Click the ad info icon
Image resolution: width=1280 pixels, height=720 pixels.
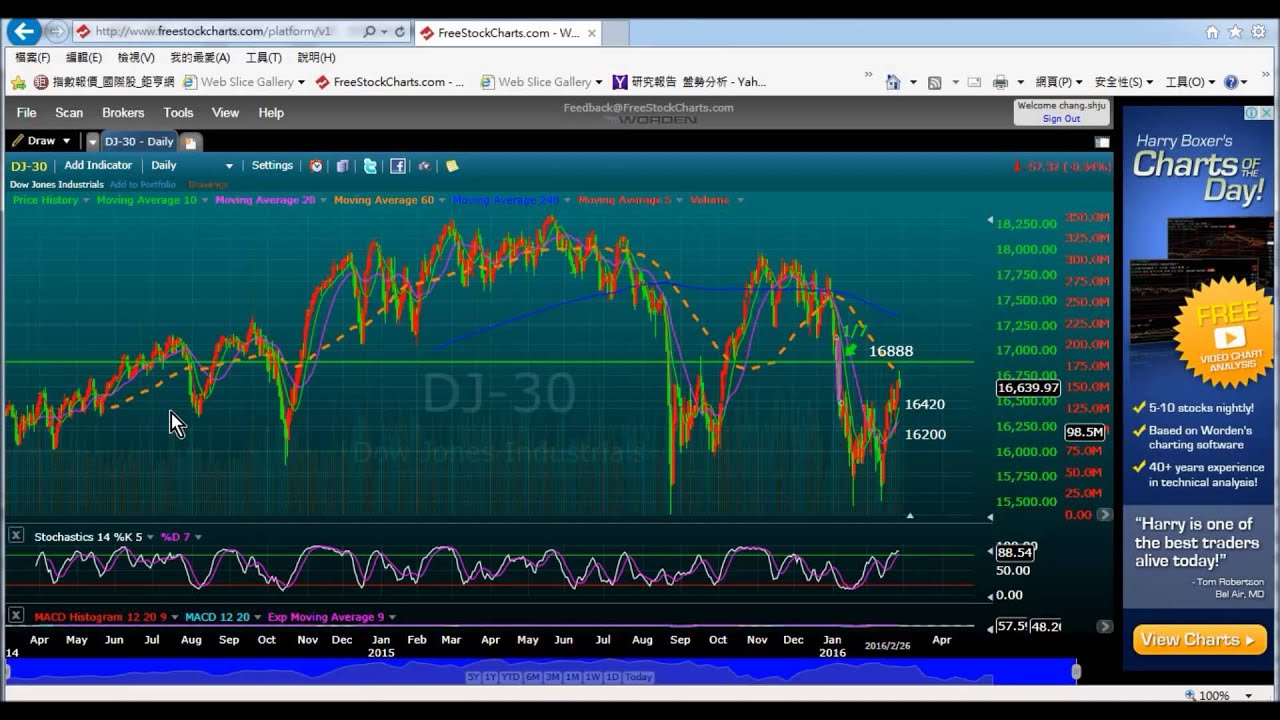(x=1252, y=114)
